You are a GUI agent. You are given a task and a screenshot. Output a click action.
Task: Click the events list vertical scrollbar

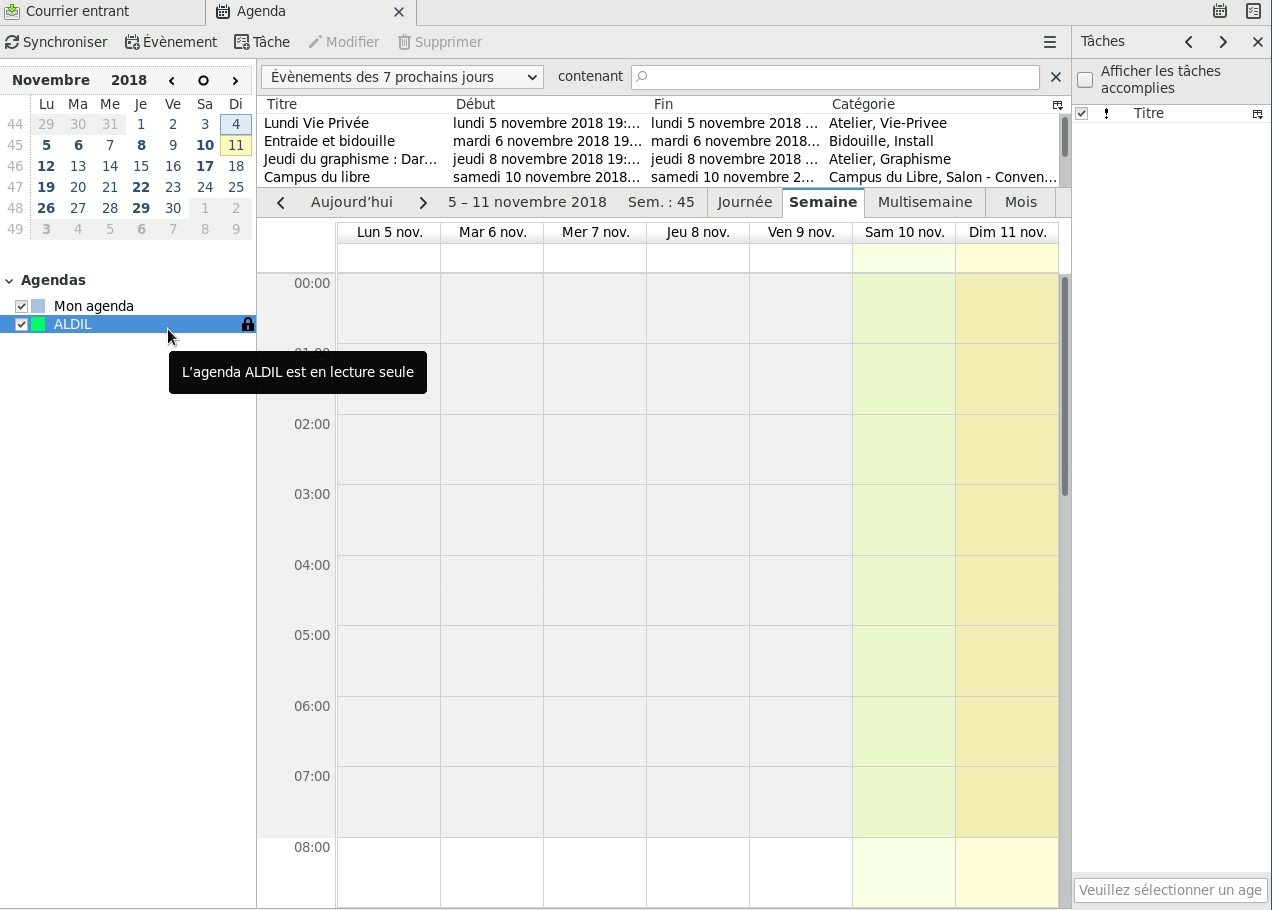click(1065, 136)
